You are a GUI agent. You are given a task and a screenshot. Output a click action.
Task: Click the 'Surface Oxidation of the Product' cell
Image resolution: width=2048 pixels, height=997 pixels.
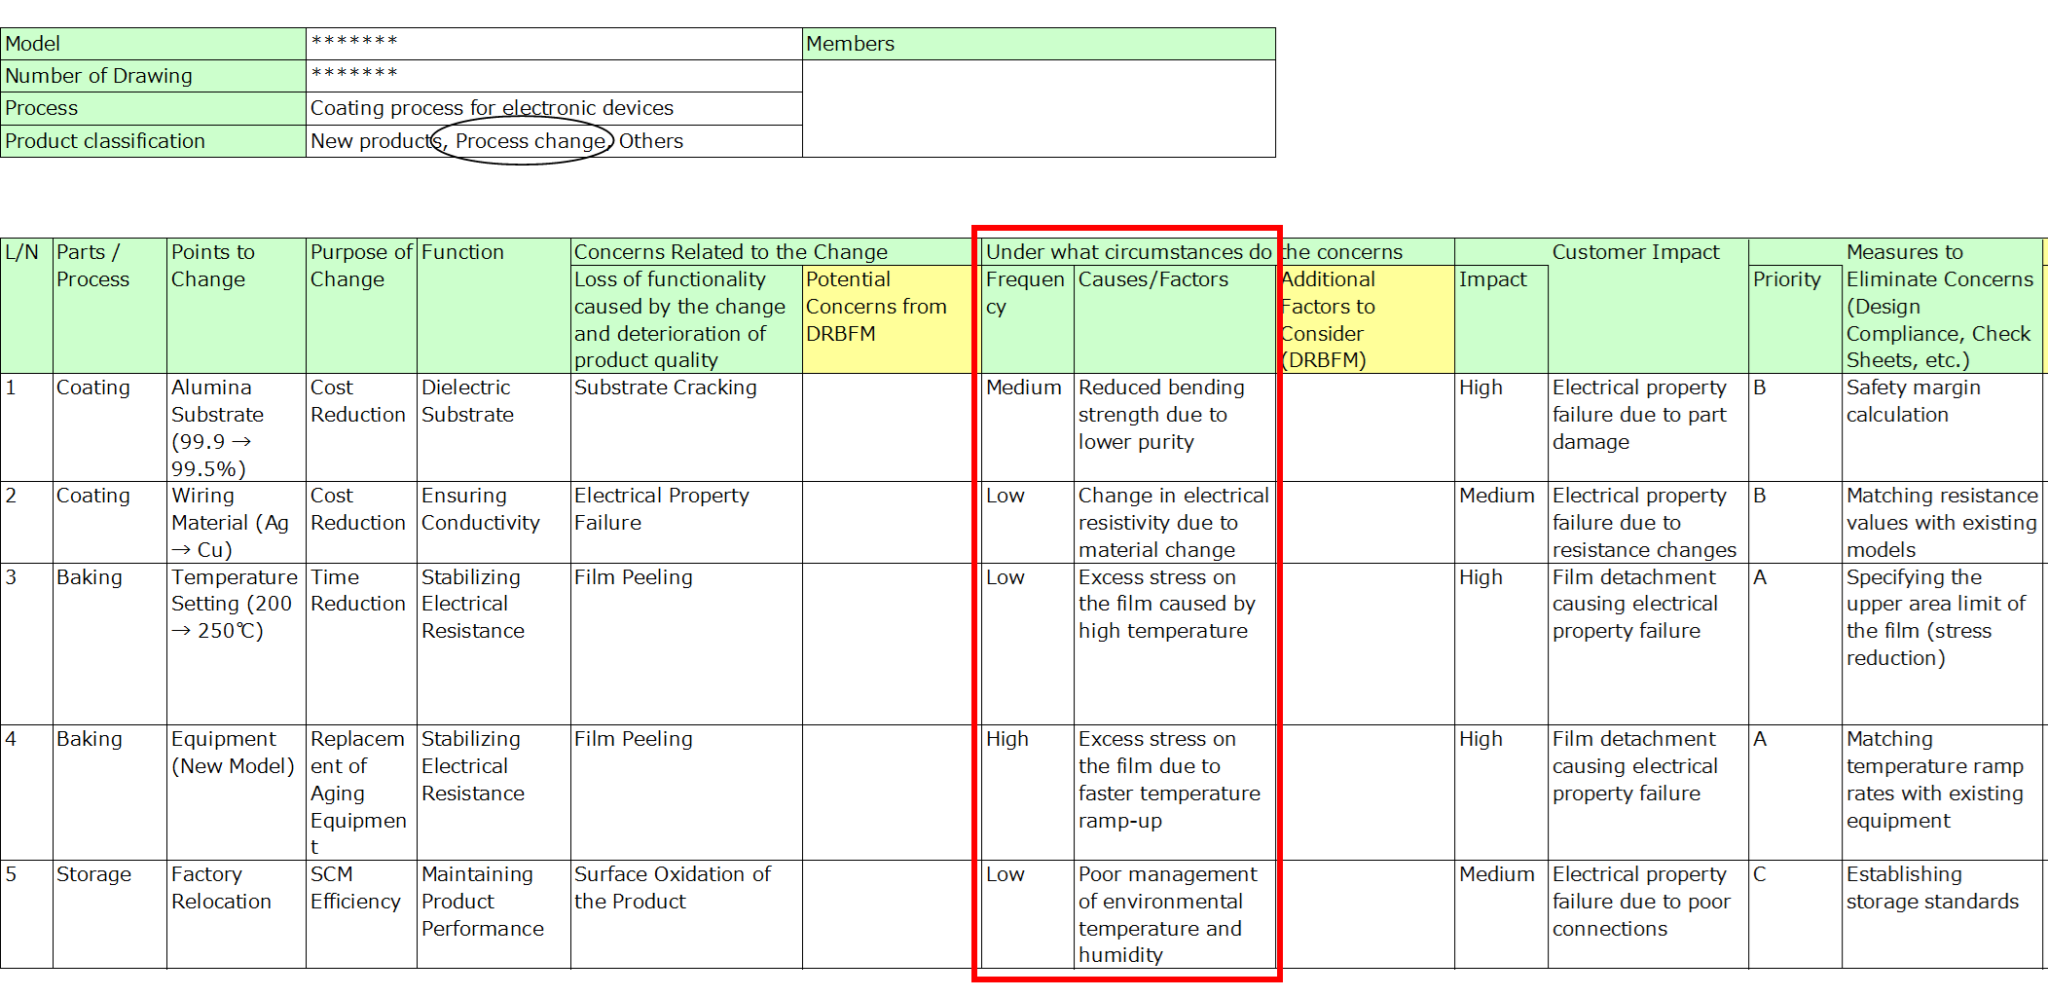coord(685,913)
